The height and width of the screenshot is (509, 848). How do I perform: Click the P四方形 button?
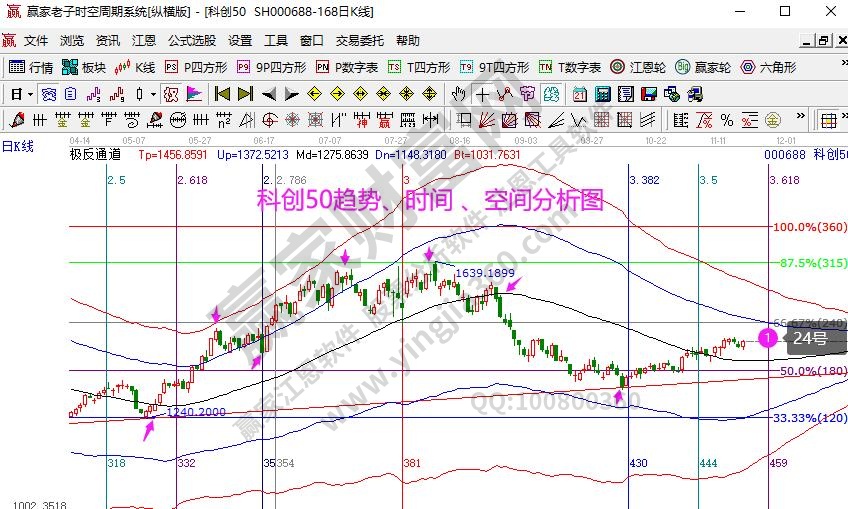[196, 68]
